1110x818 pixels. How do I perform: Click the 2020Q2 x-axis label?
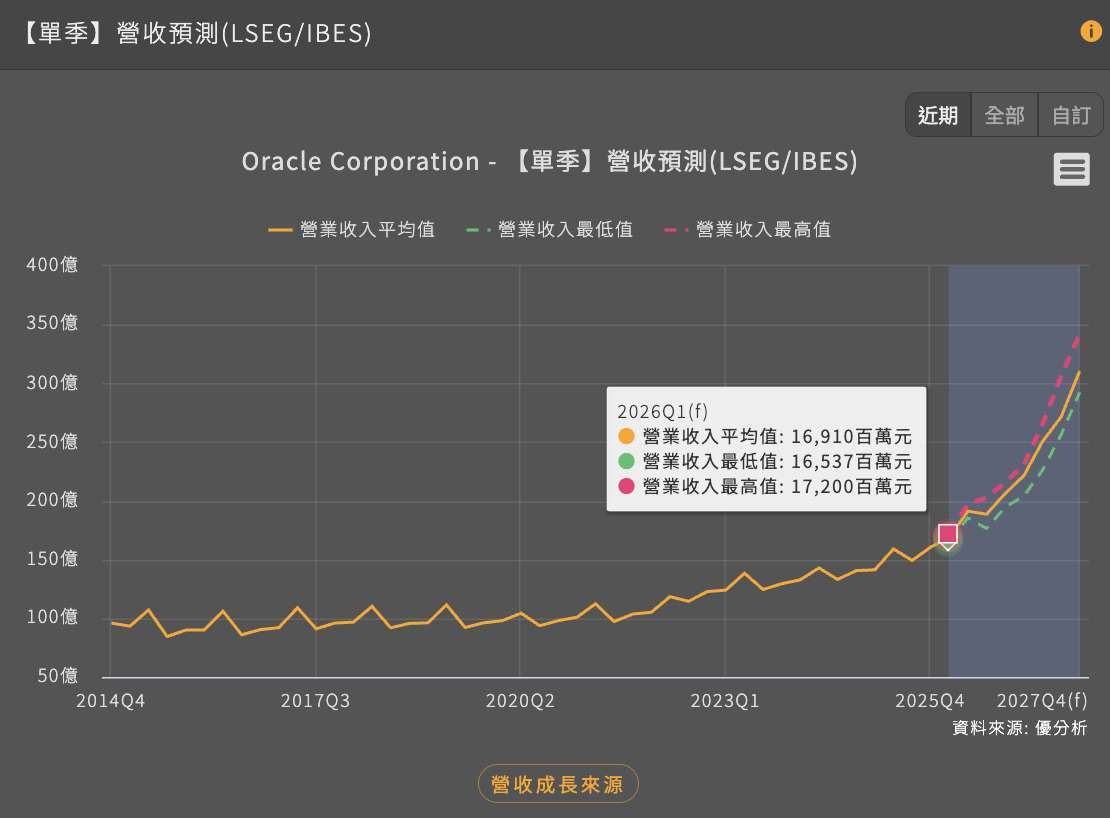[520, 700]
